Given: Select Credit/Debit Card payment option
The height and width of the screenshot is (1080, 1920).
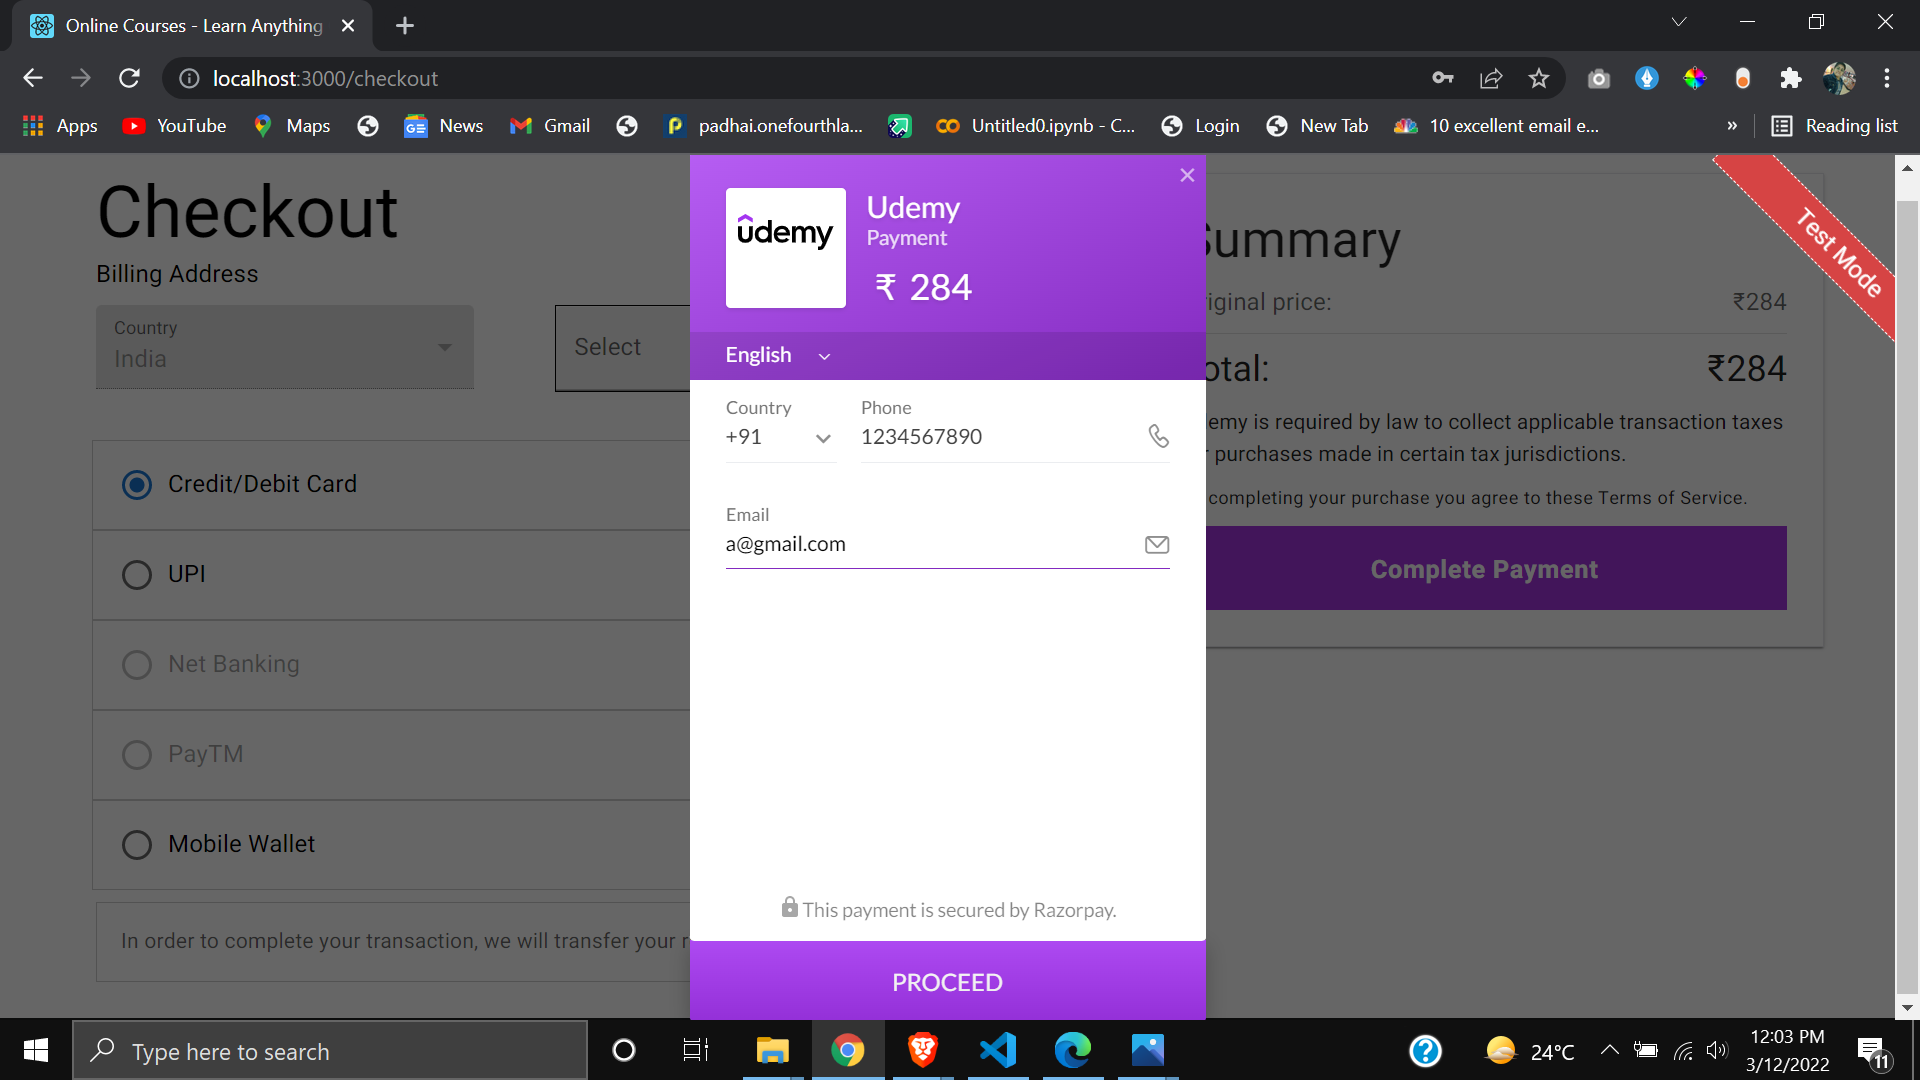Looking at the screenshot, I should [137, 485].
